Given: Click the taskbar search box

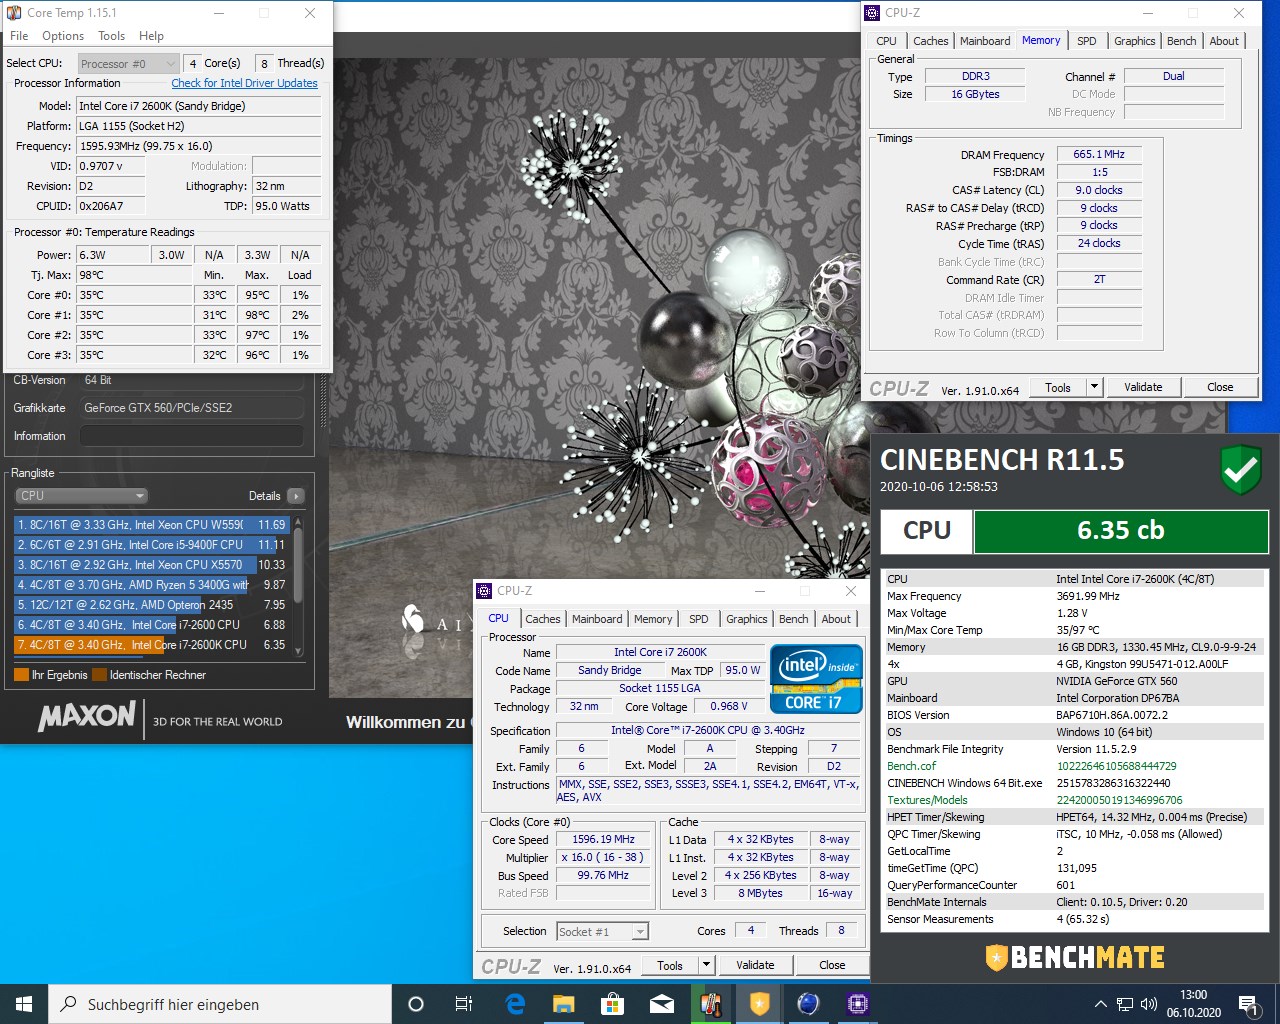Looking at the screenshot, I should 220,1004.
